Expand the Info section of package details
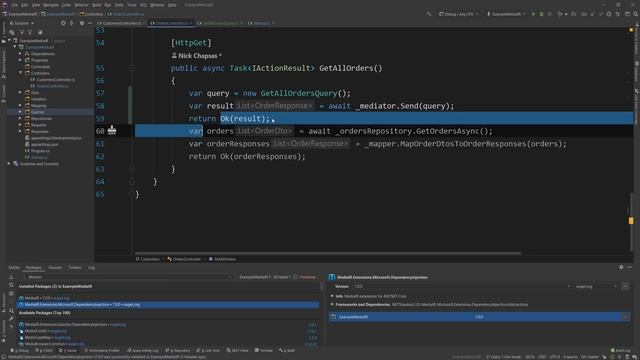Image resolution: width=640 pixels, height=360 pixels. pos(332,296)
